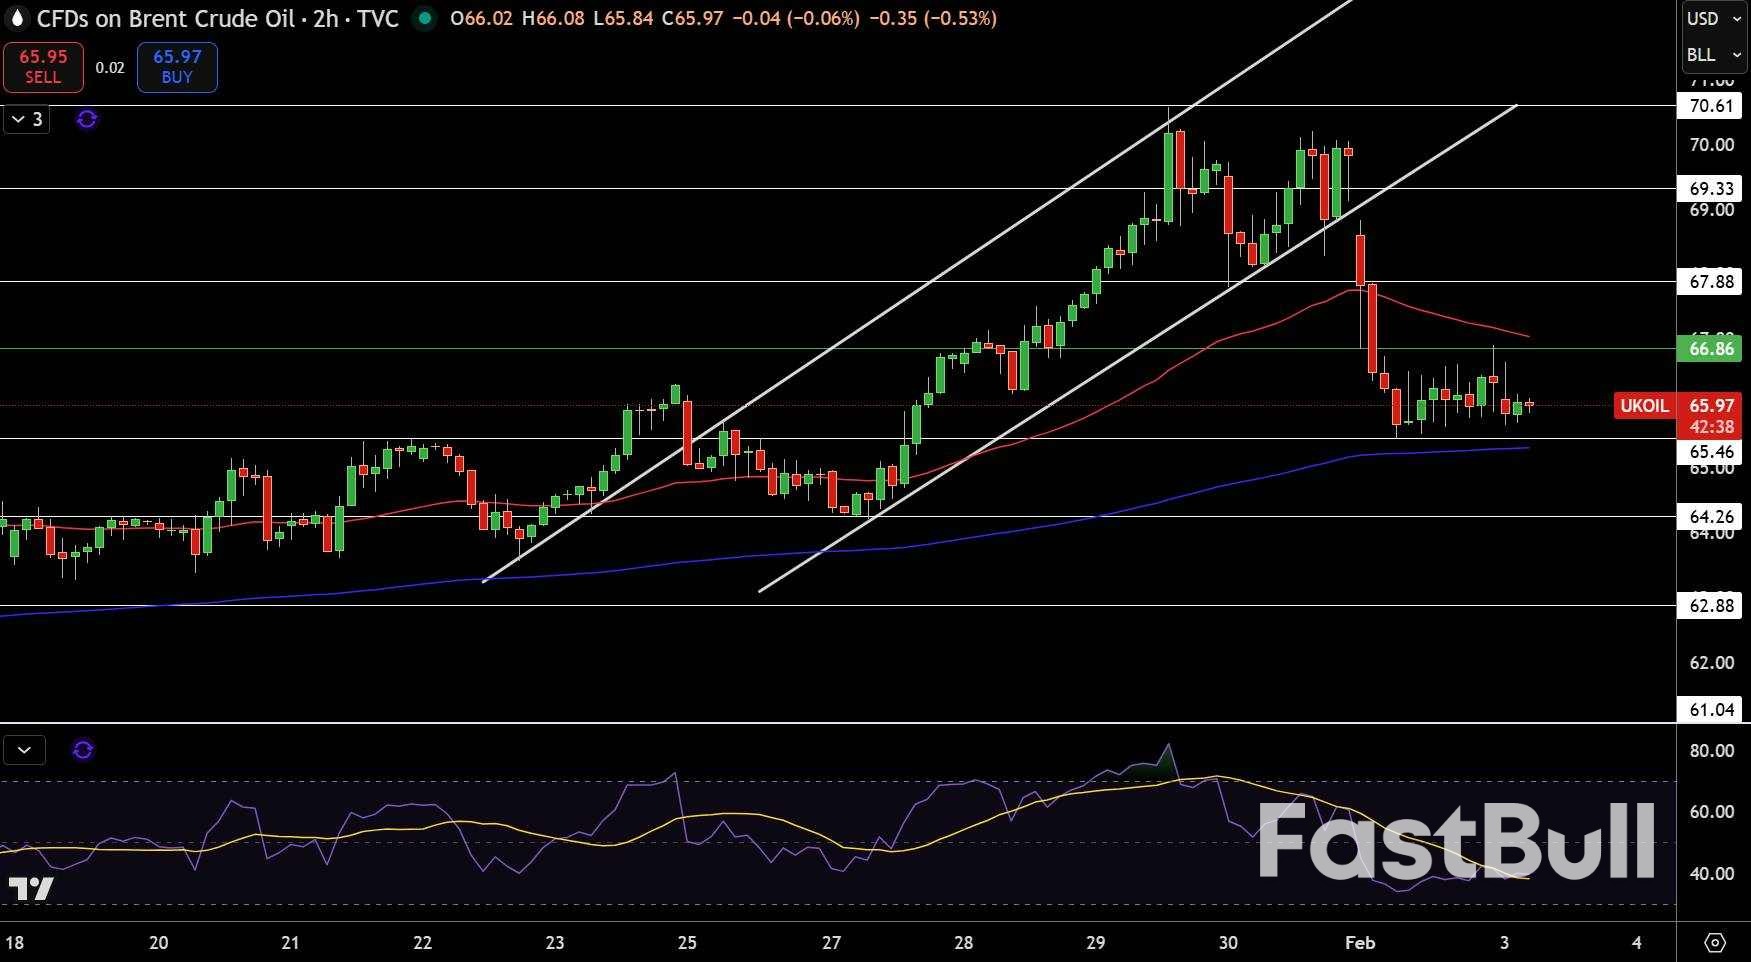Select the 70.61 horizontal line price label
This screenshot has height=962, width=1751.
tap(1711, 106)
